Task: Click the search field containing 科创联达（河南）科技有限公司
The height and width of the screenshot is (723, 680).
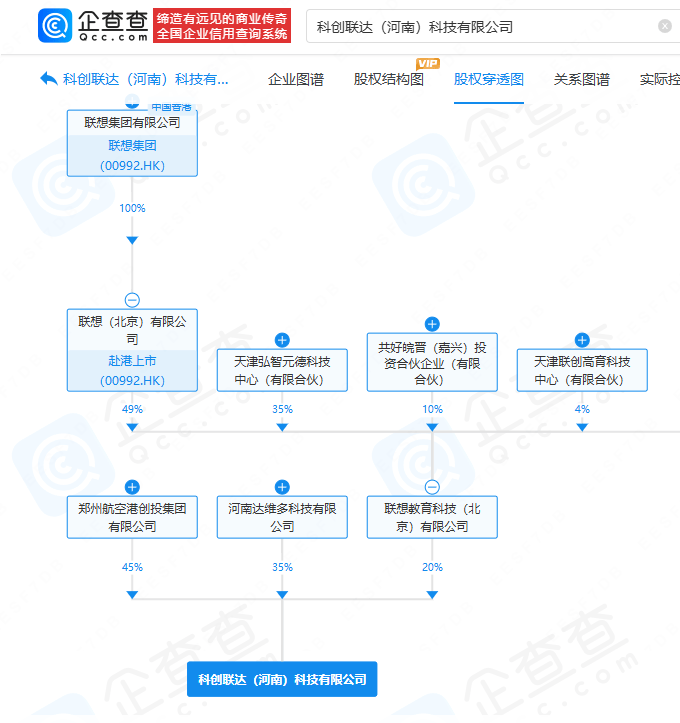Action: click(x=493, y=27)
